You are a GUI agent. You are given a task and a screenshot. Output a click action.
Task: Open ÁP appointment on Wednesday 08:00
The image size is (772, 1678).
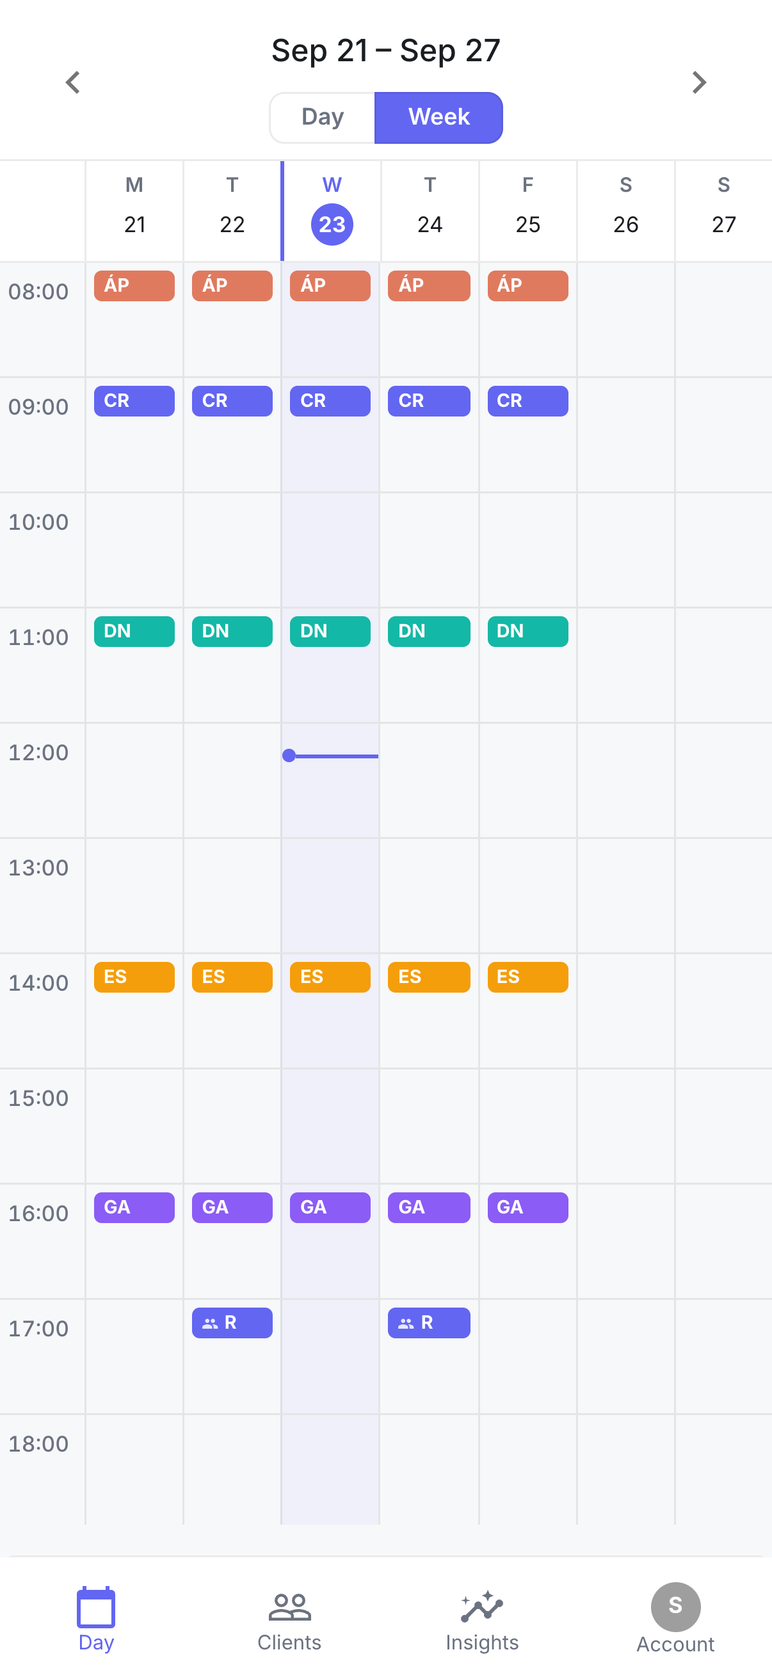330,285
